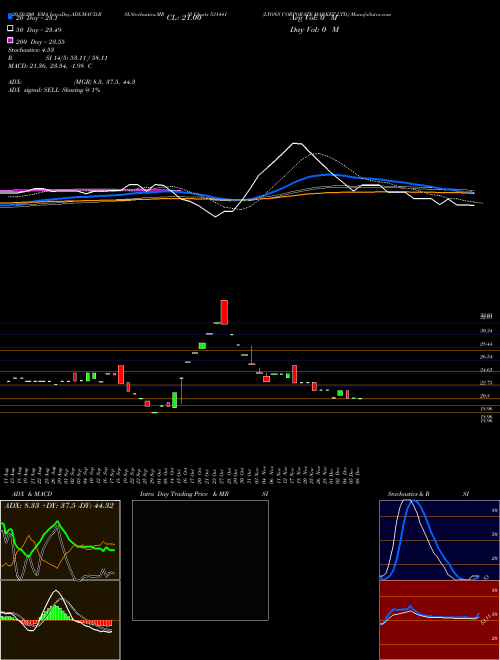Image resolution: width=500 pixels, height=660 pixels.
Task: Click the white 50 Day EMA legend swatch
Action: tap(10, 29)
